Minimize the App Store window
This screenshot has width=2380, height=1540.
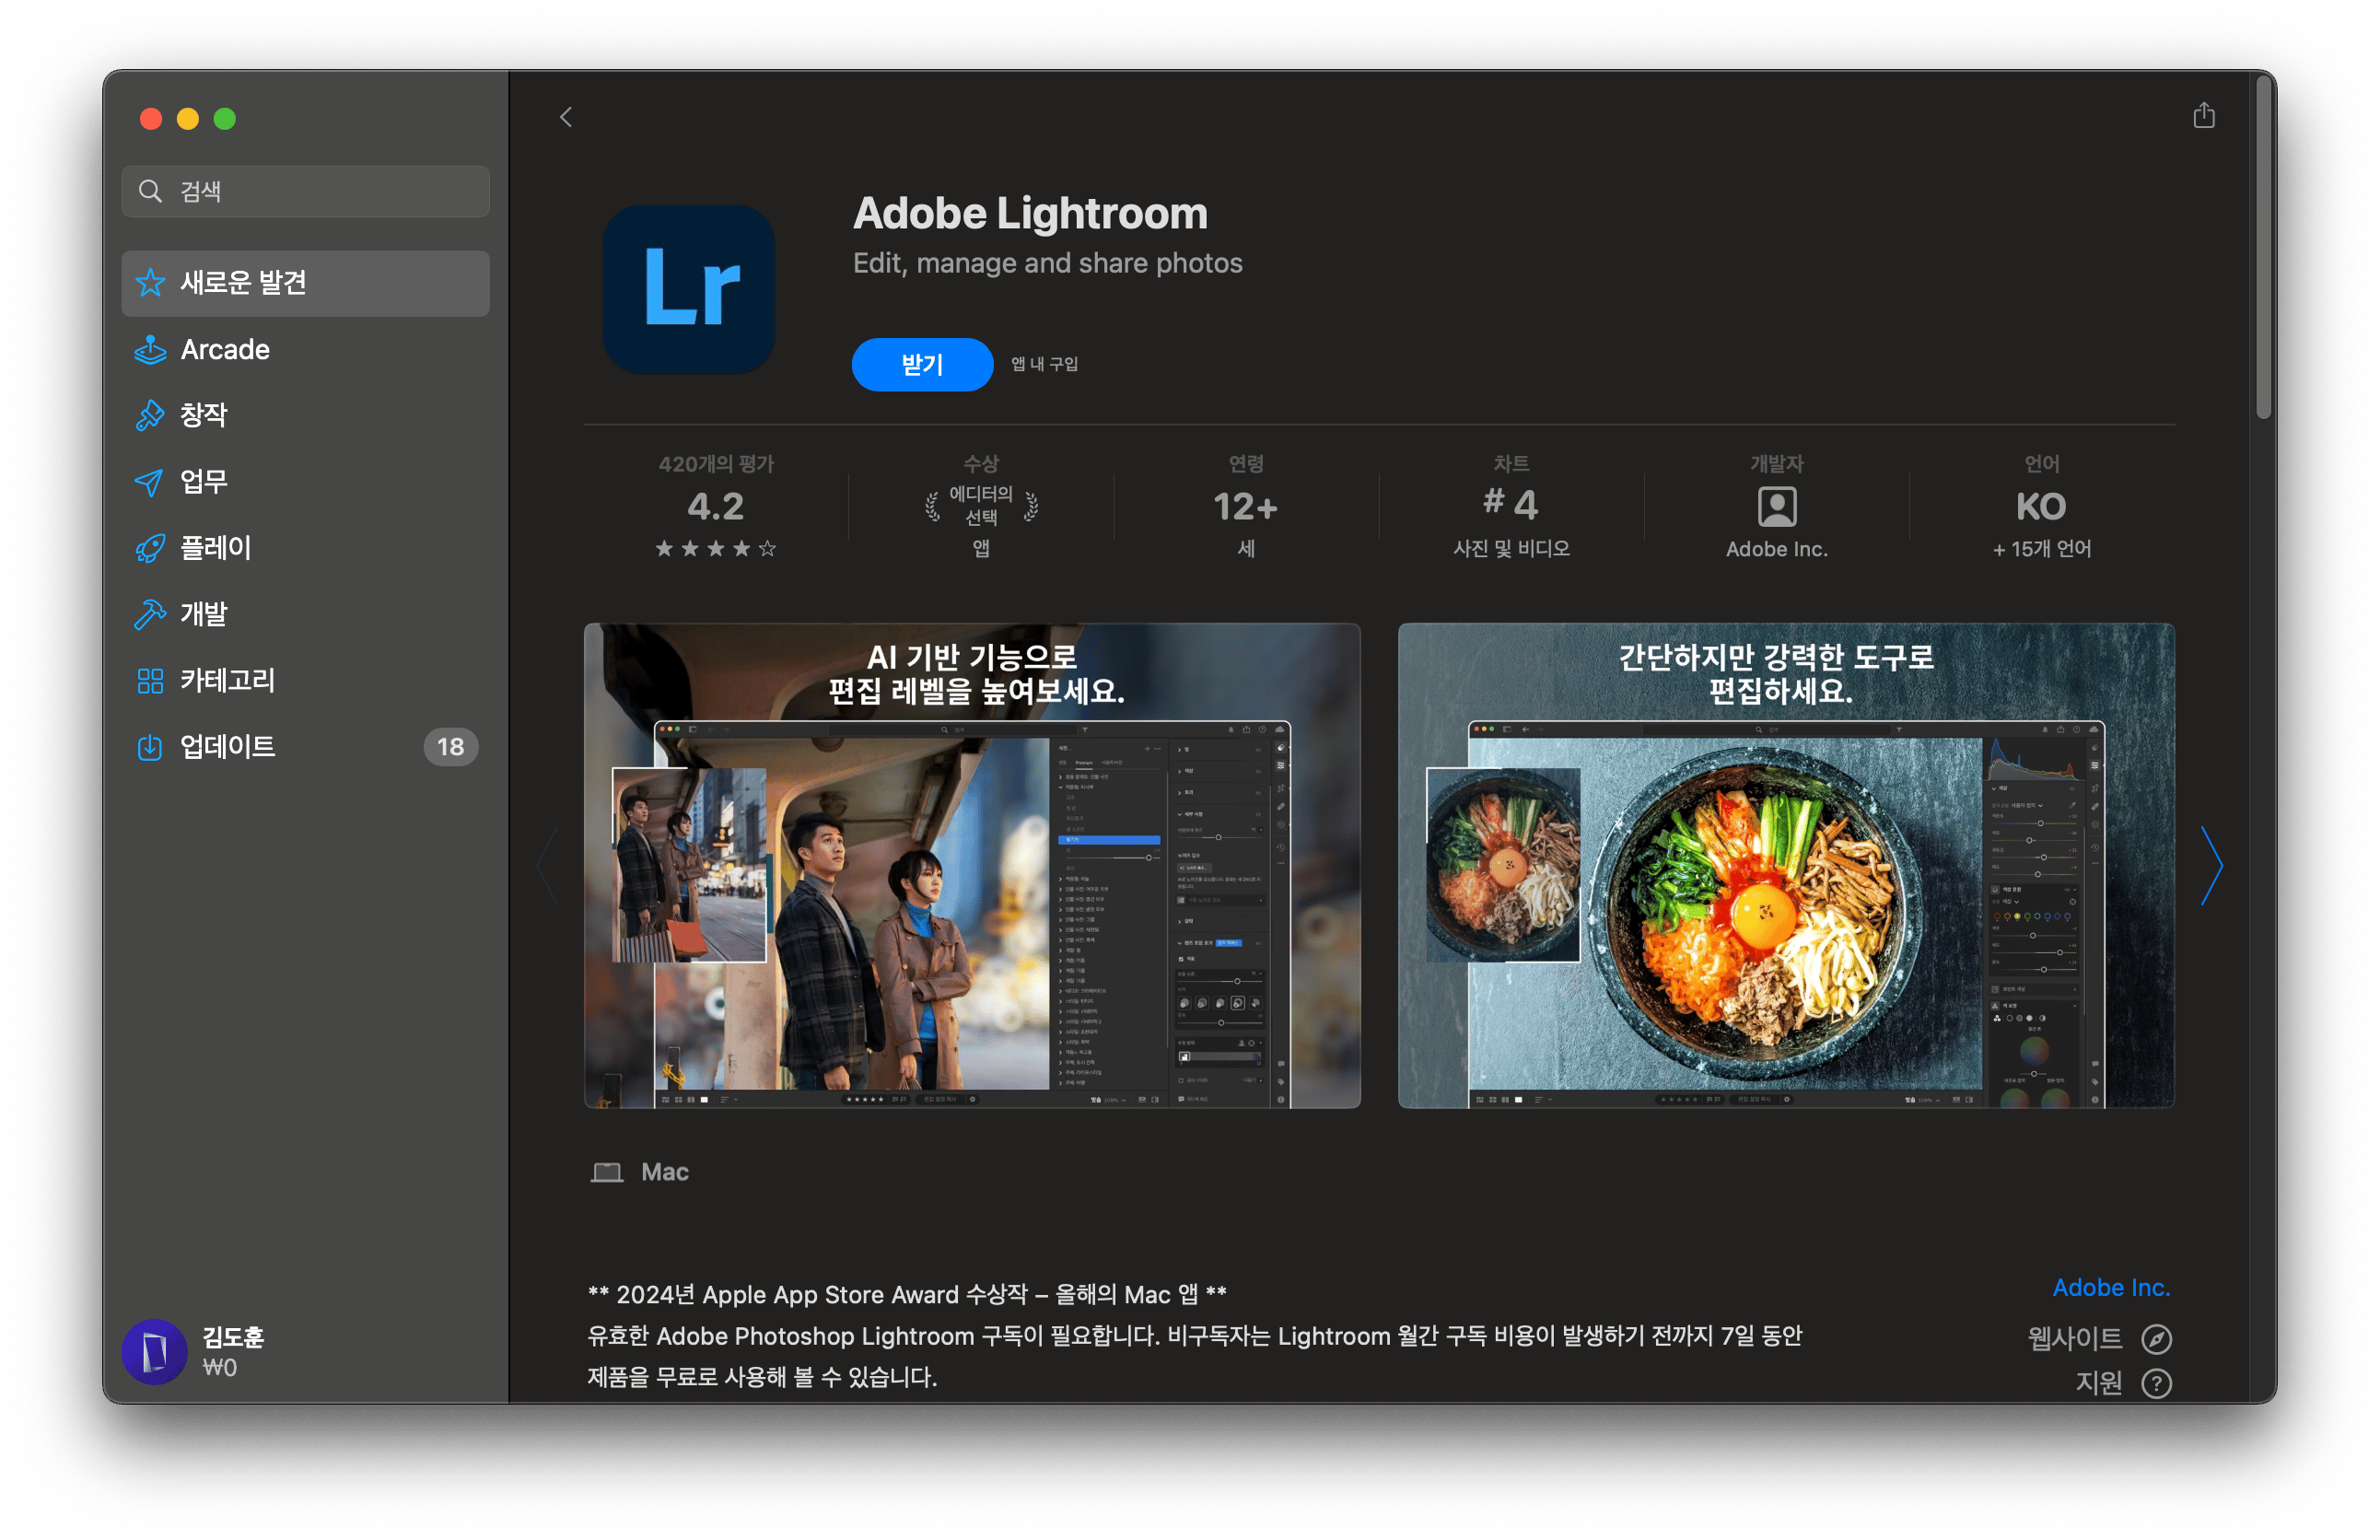coord(188,119)
